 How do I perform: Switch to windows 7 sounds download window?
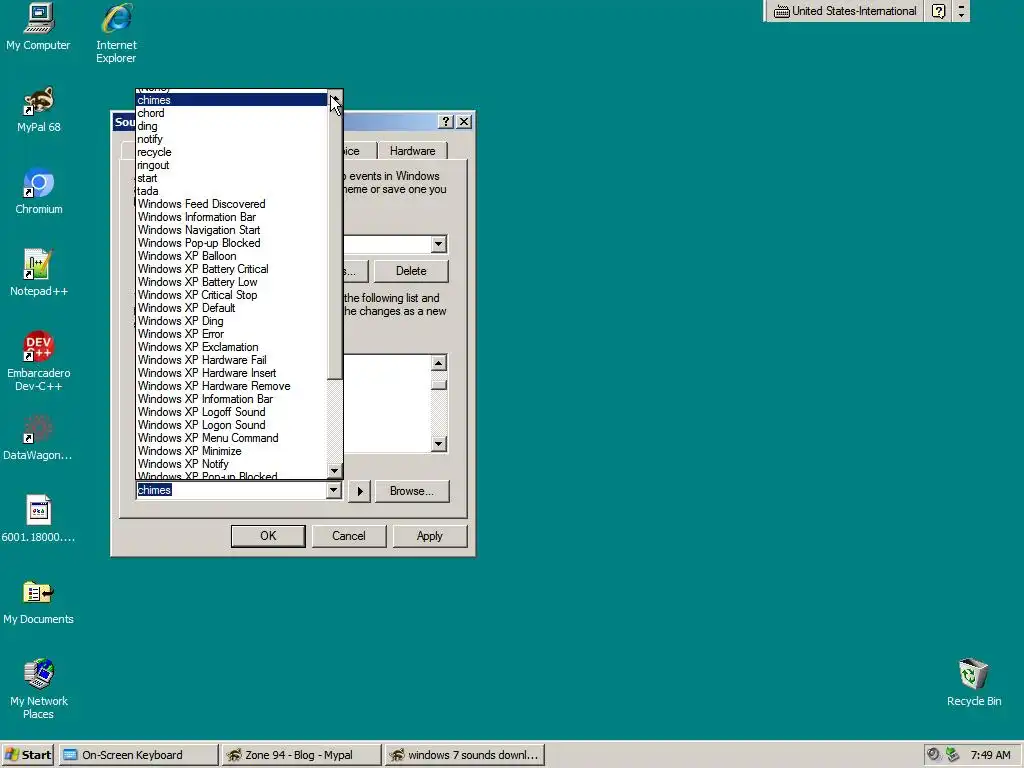point(464,755)
